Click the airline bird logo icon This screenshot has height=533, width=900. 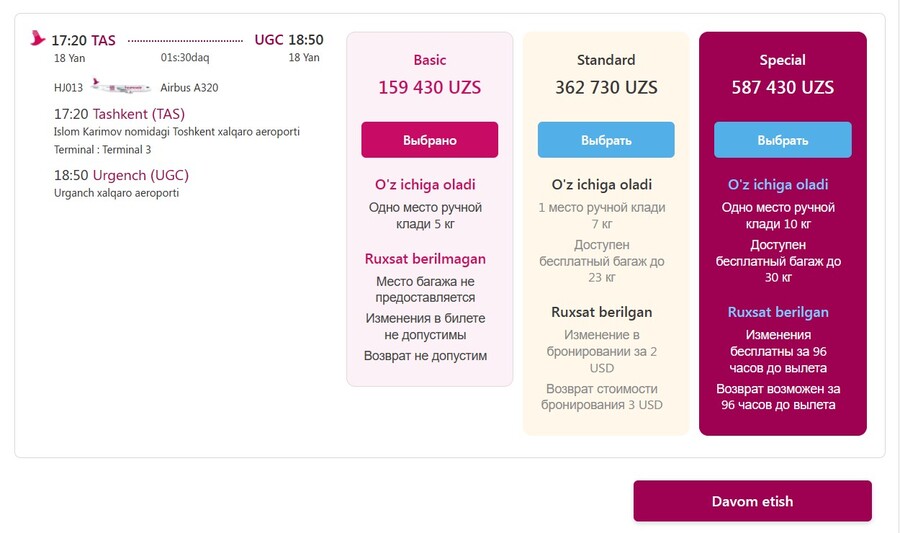[37, 38]
